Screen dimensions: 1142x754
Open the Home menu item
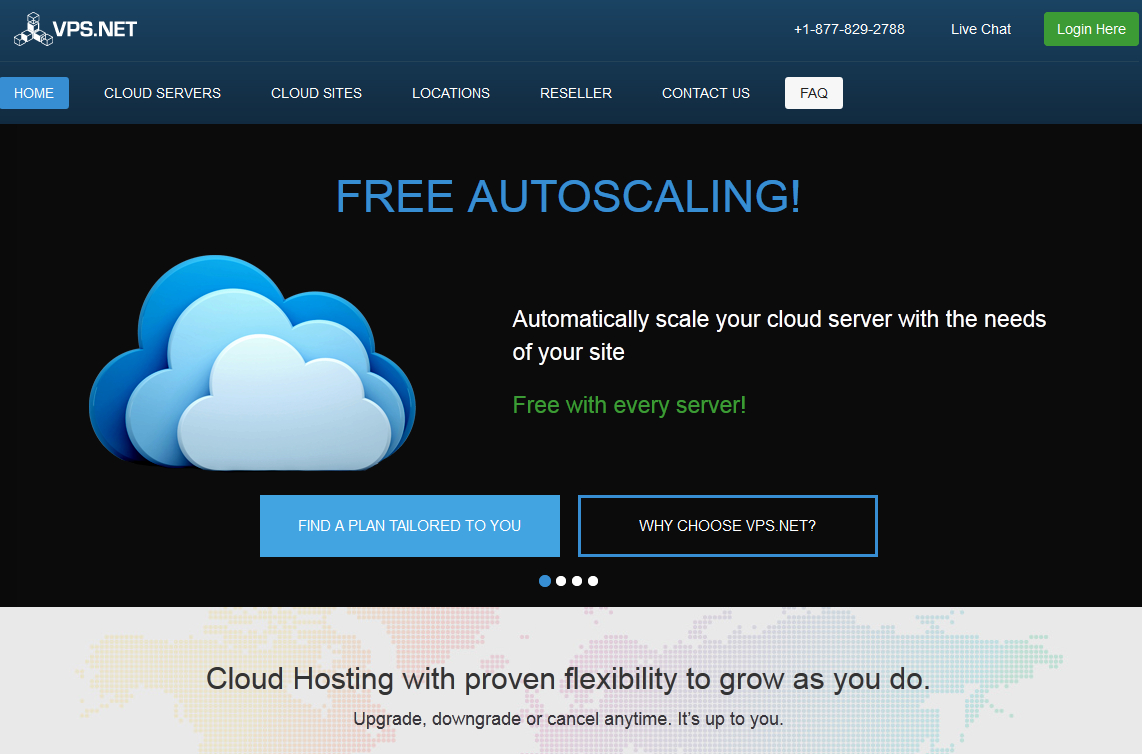coord(34,93)
